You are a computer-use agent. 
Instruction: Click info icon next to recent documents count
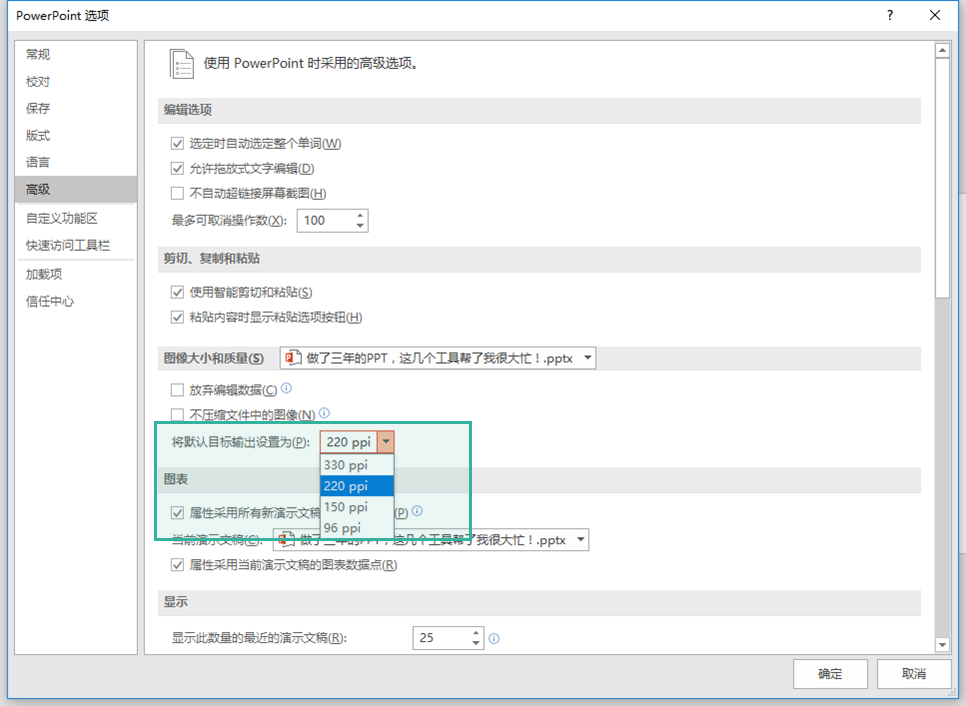[x=494, y=639]
